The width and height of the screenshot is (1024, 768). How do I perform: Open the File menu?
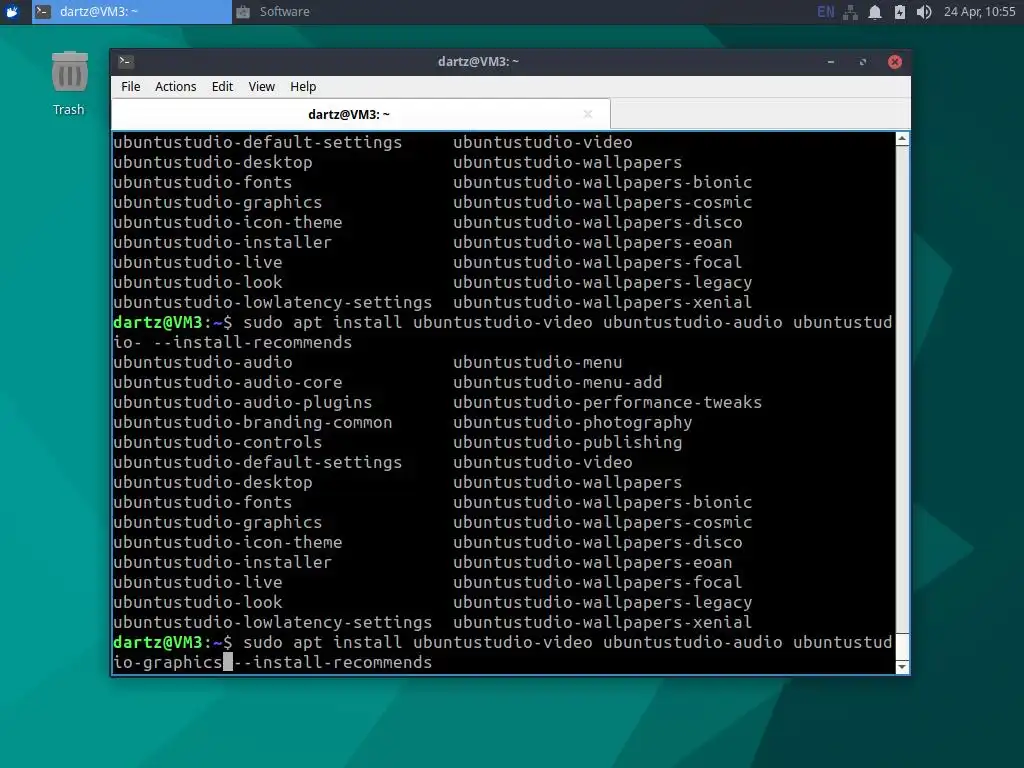pyautogui.click(x=131, y=87)
